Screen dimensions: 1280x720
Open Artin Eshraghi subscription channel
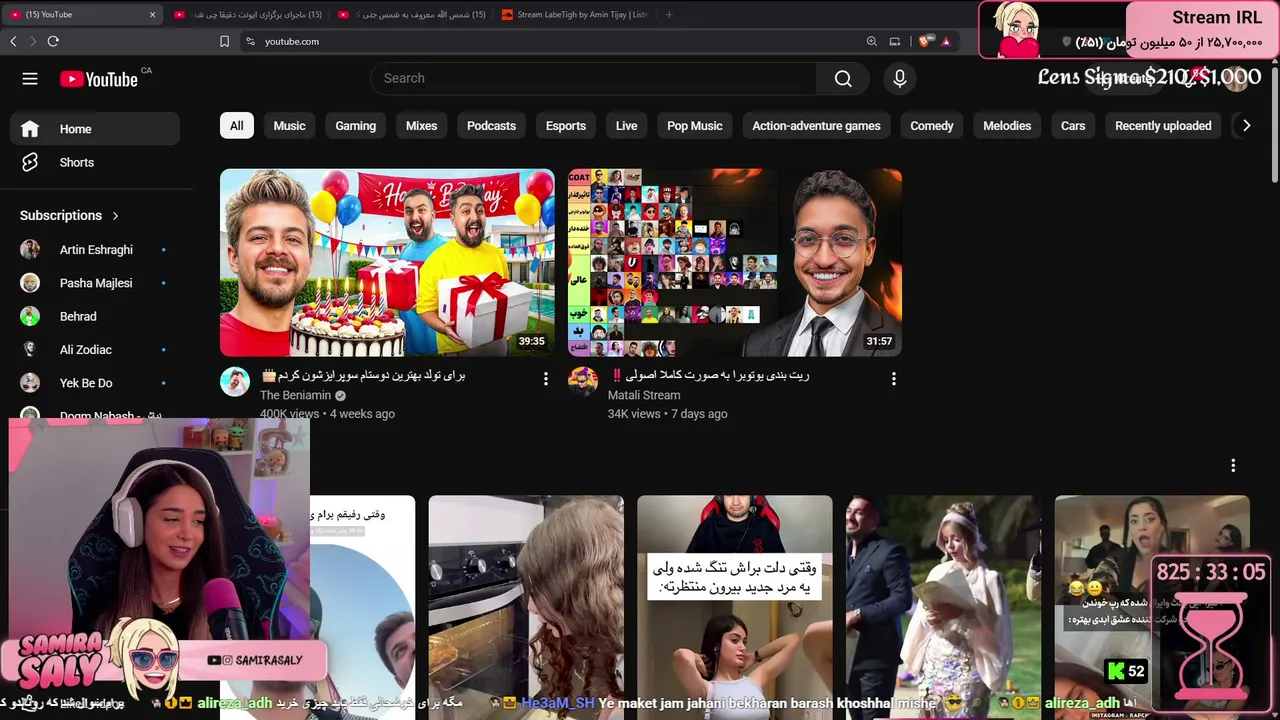coord(95,250)
